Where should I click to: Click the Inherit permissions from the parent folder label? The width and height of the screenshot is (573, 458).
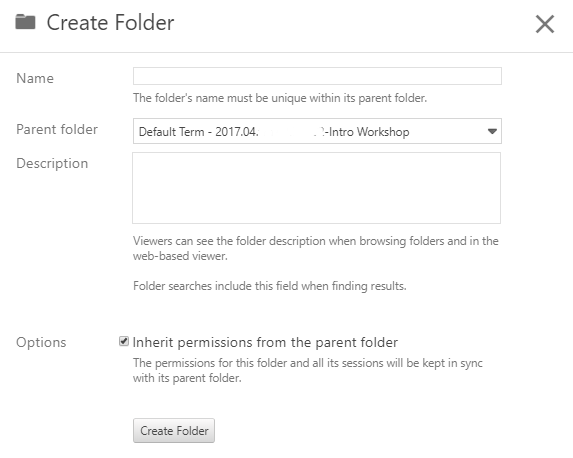265,342
